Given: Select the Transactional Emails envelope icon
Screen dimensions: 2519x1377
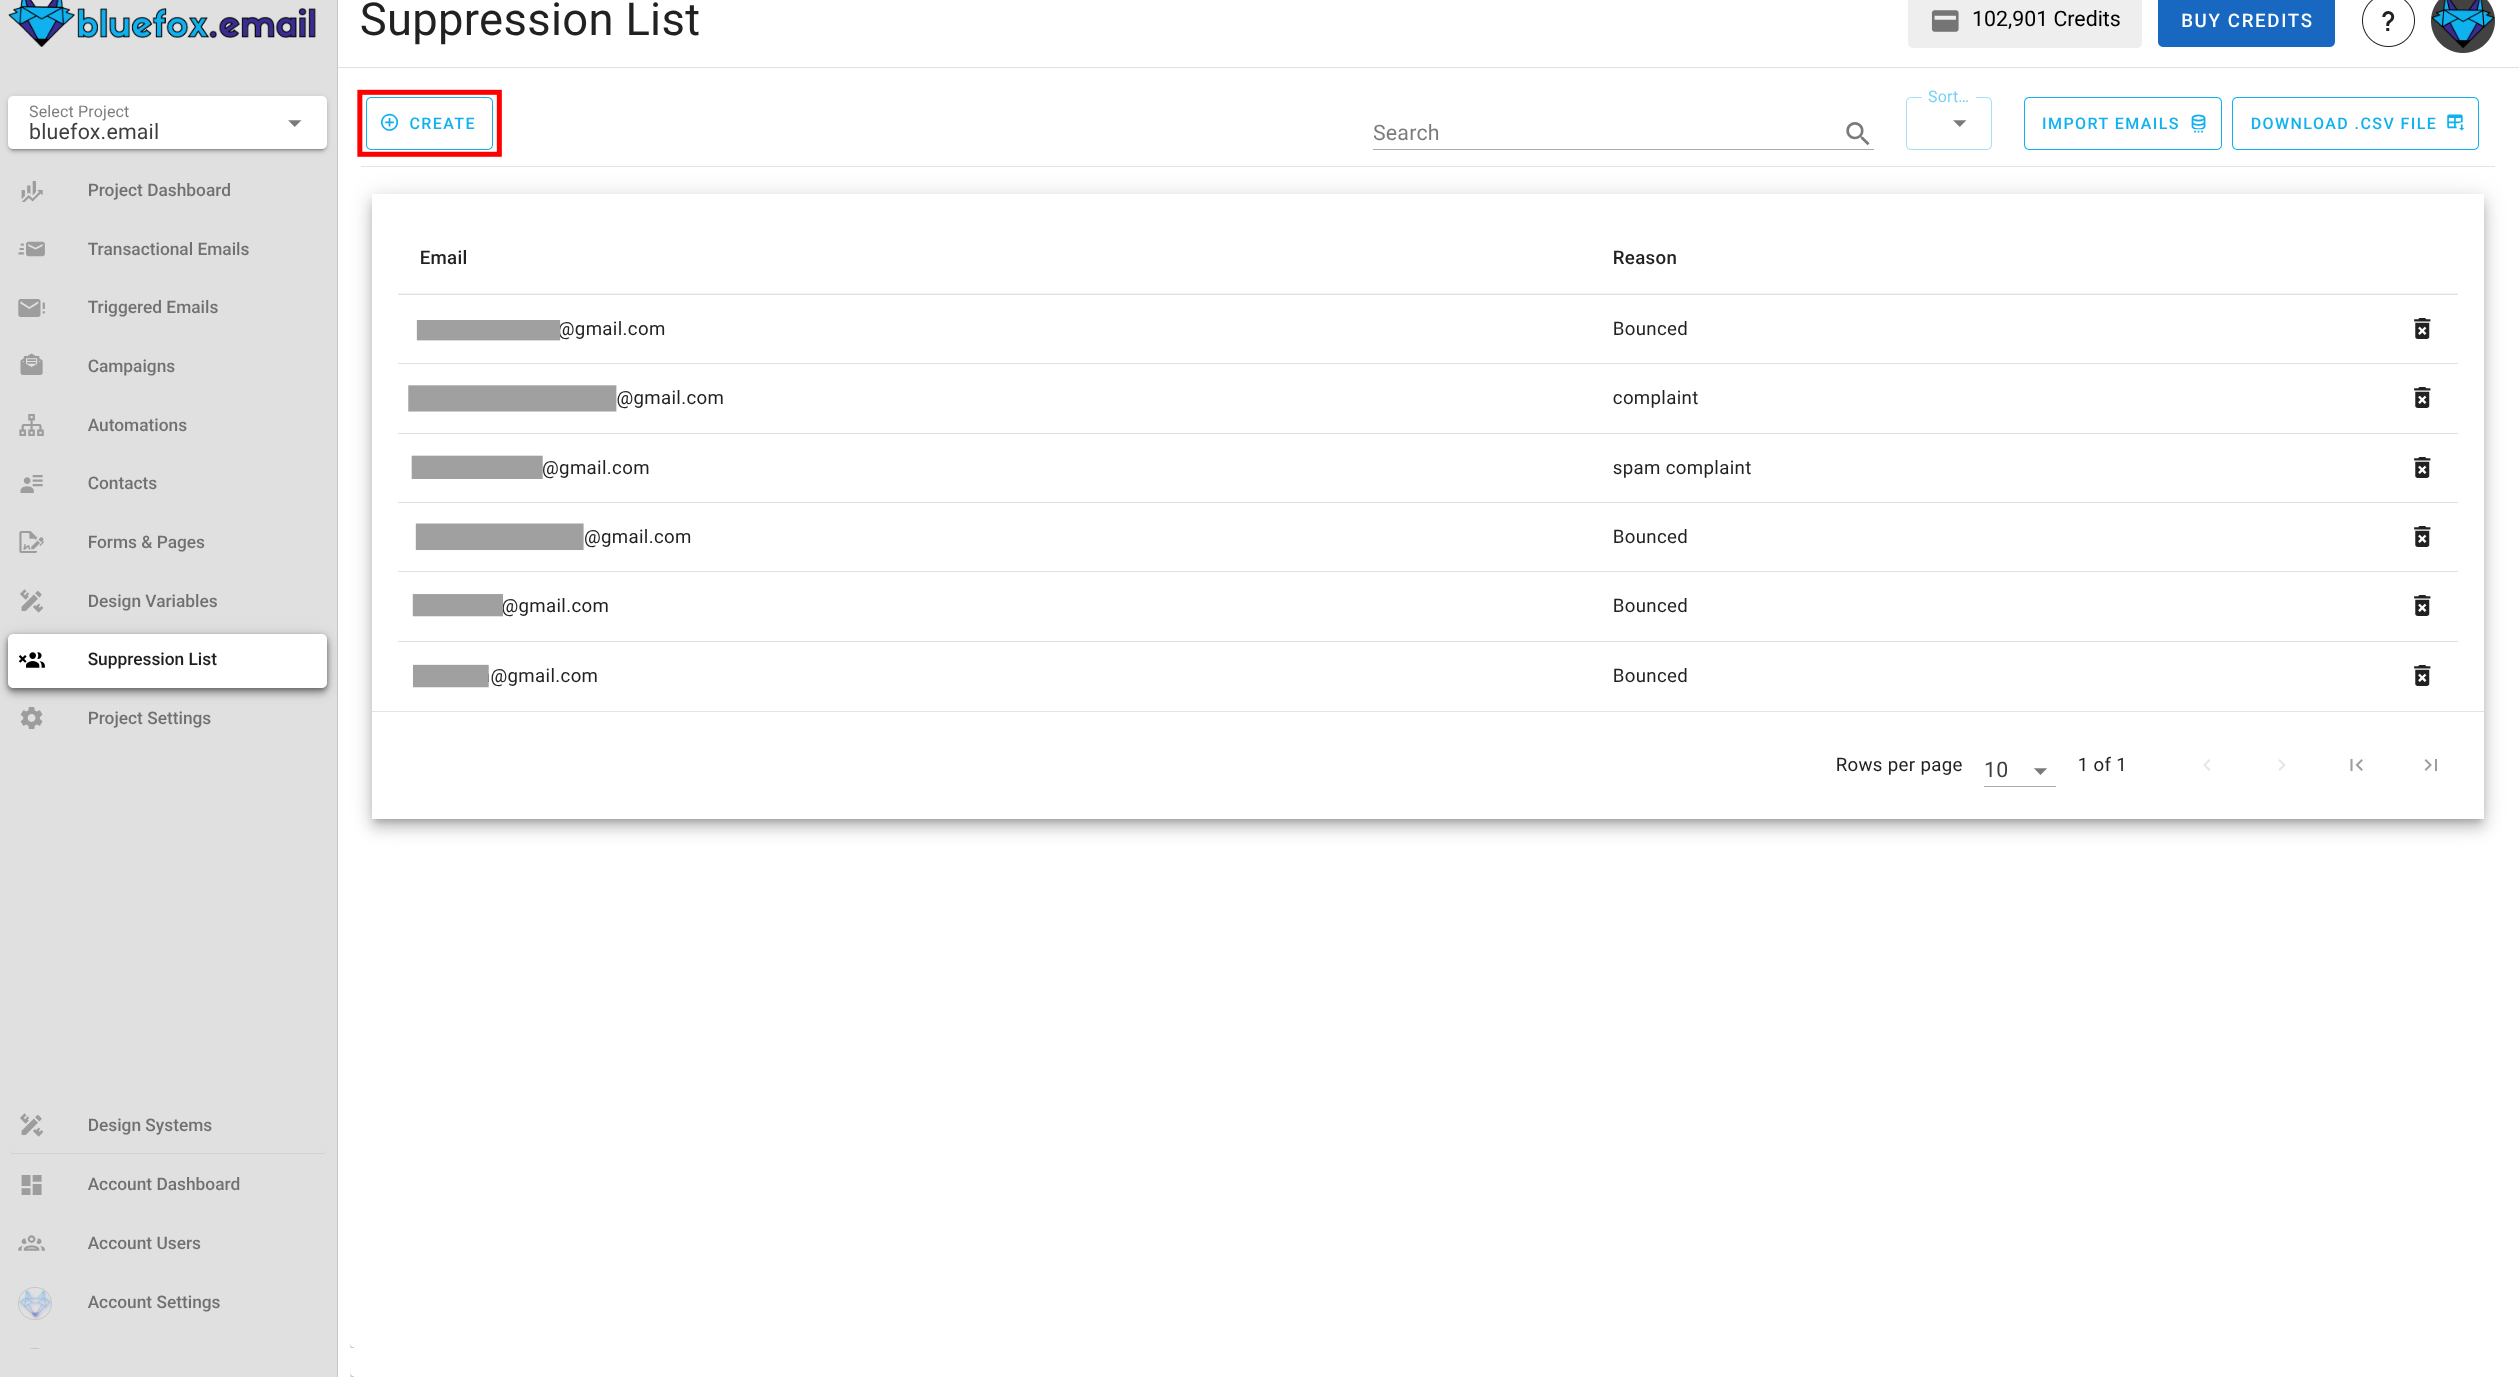Looking at the screenshot, I should (x=31, y=248).
